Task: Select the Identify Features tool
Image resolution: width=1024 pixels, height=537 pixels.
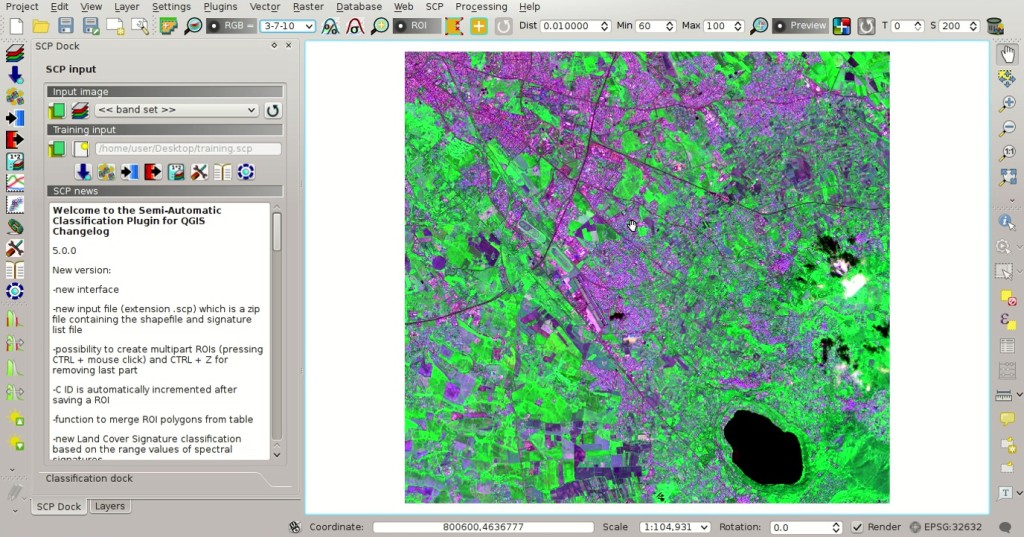Action: point(1008,222)
